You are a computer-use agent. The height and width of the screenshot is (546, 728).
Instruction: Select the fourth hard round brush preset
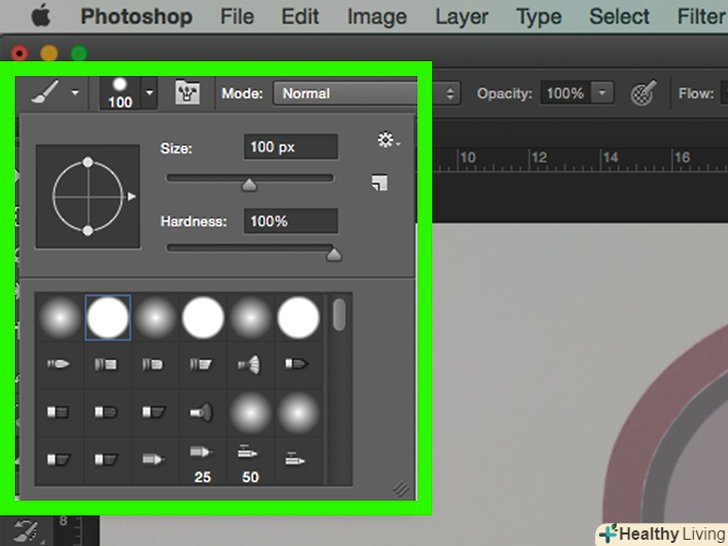point(203,318)
